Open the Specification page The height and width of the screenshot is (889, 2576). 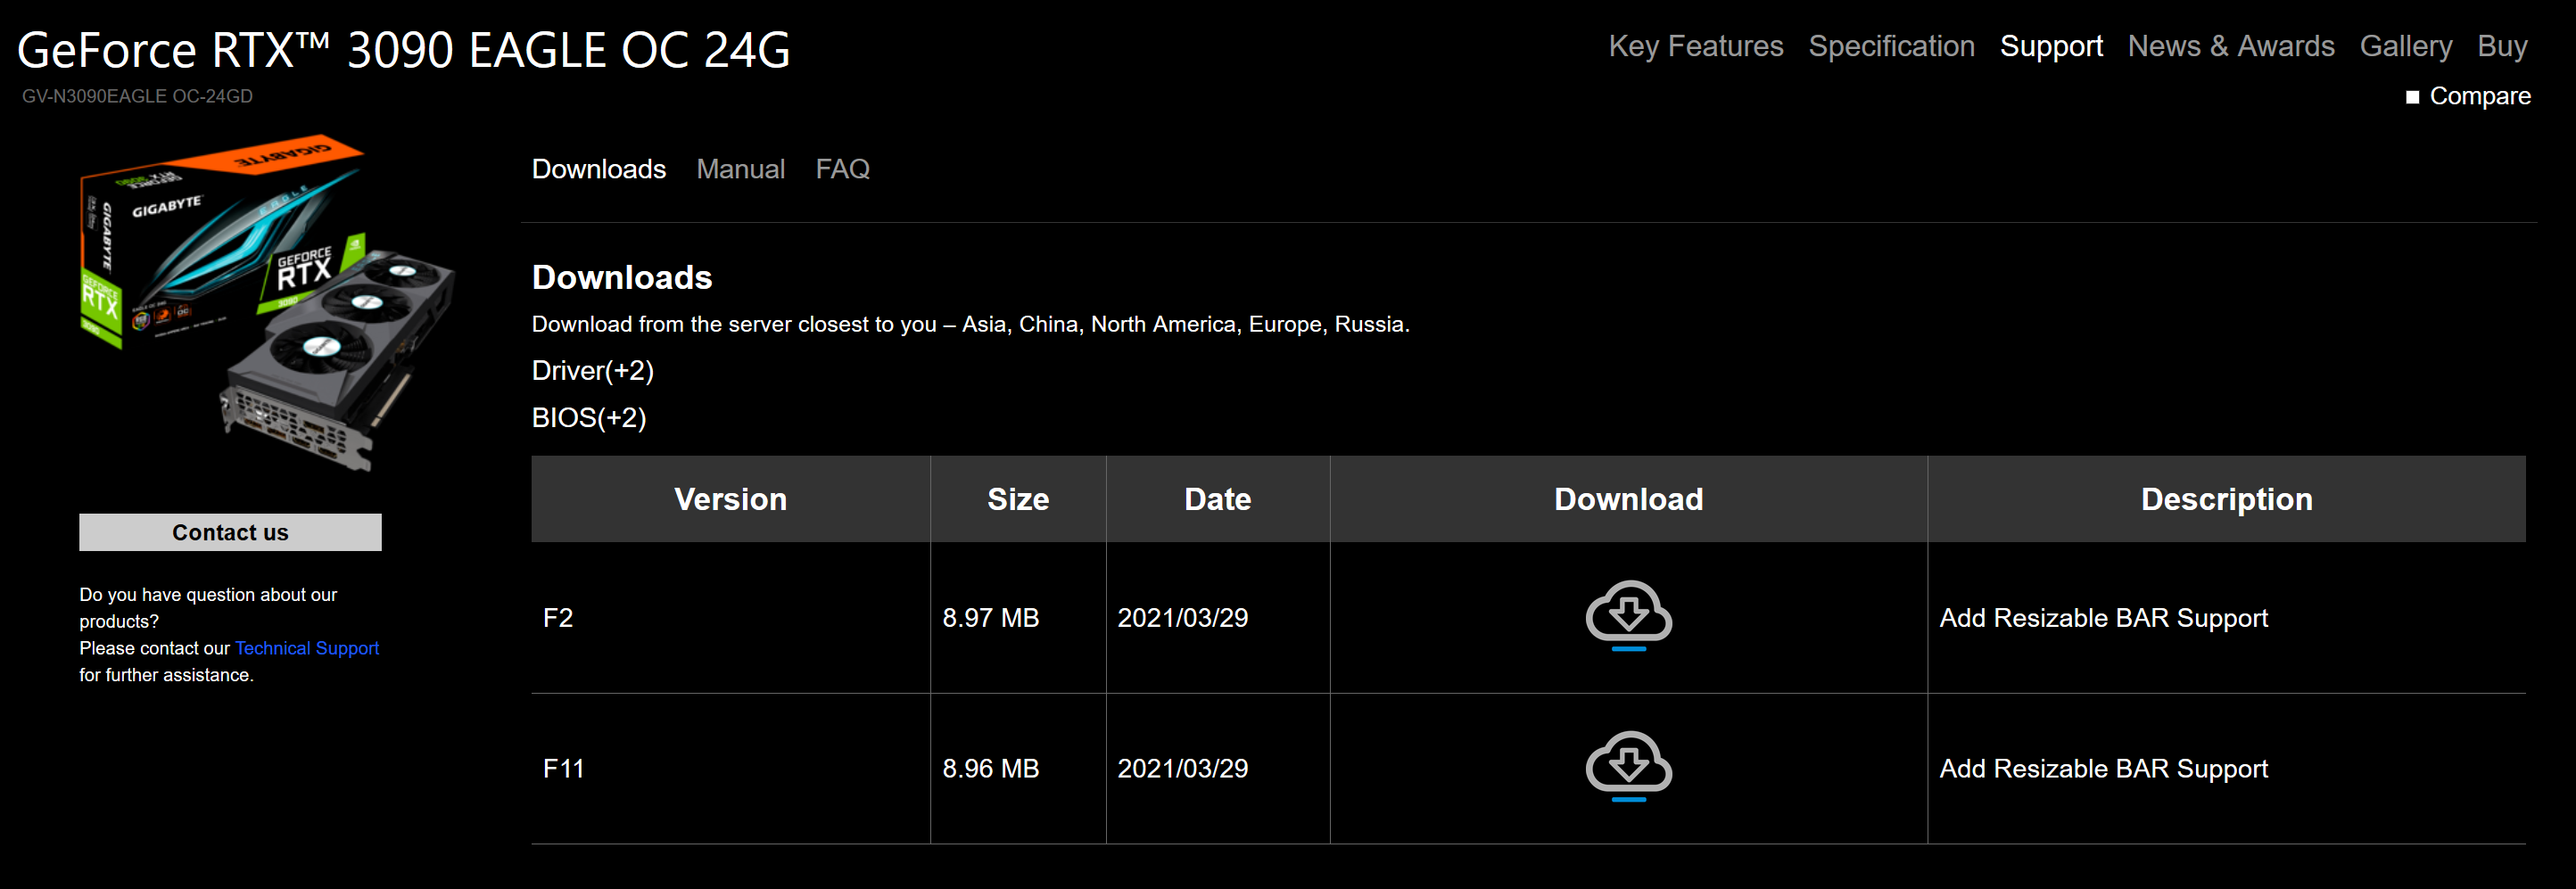[1890, 46]
